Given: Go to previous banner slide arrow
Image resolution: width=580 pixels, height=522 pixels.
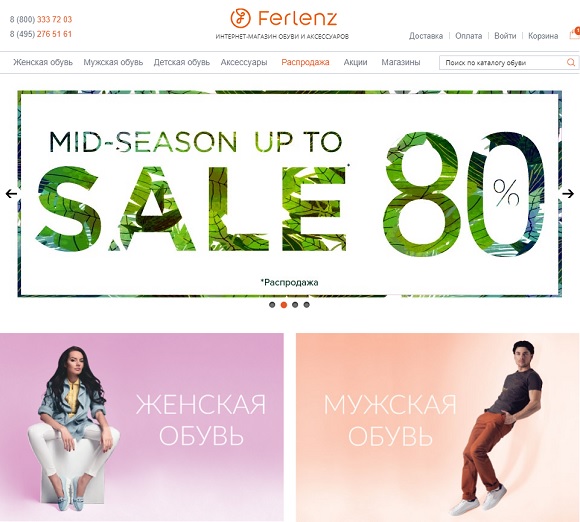Looking at the screenshot, I should (x=11, y=193).
